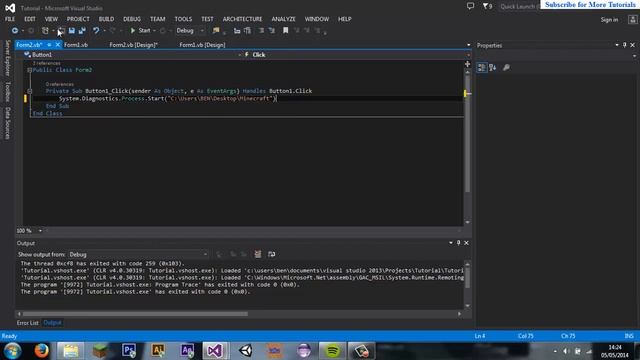This screenshot has width=640, height=360.
Task: Switch to the Form1.vb tab
Action: [x=76, y=45]
